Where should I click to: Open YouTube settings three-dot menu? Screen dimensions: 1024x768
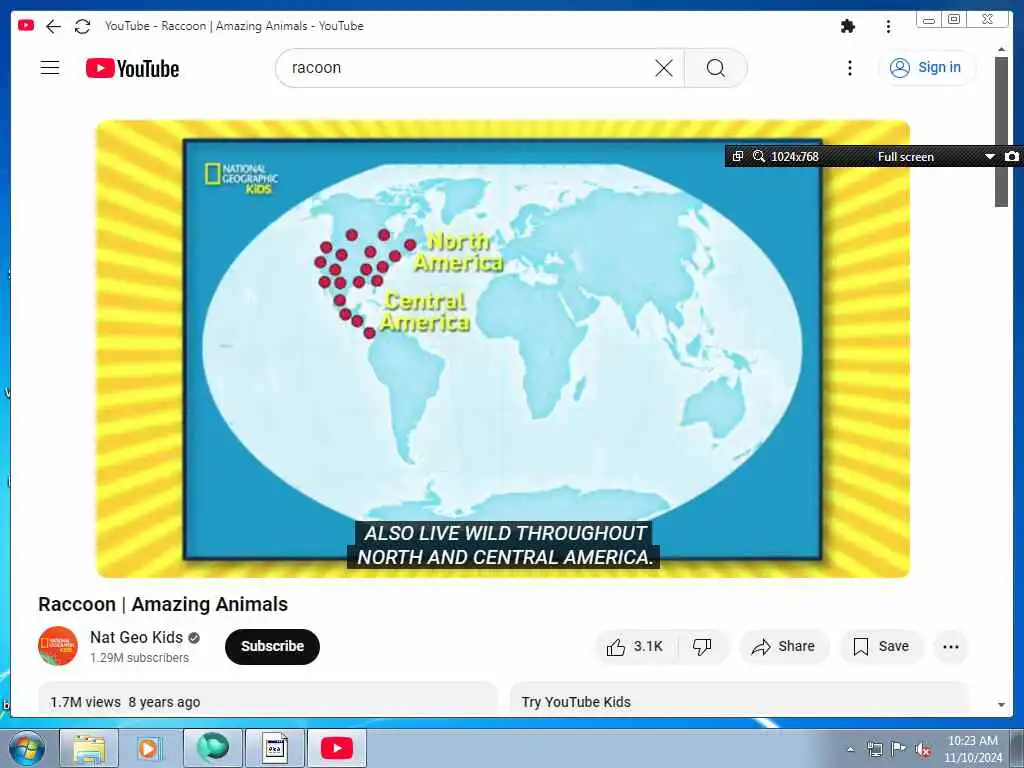tap(850, 68)
